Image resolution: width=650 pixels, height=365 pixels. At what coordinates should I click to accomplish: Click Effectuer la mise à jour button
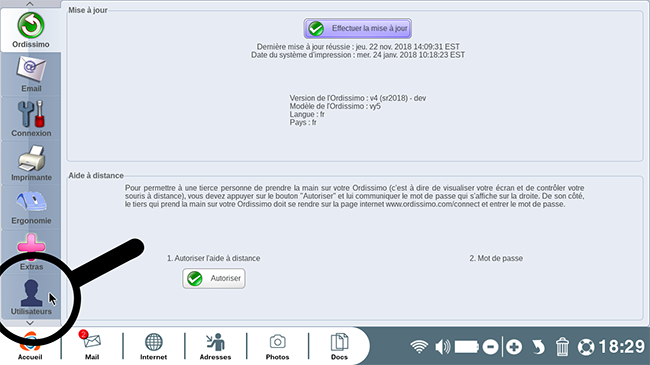357,28
